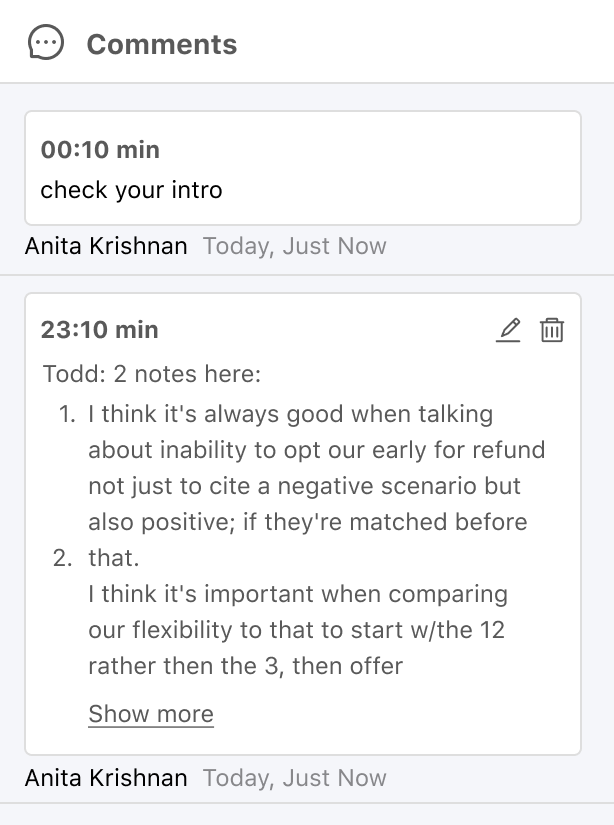The width and height of the screenshot is (614, 825).
Task: Click the Comments speech bubble icon
Action: (x=46, y=43)
